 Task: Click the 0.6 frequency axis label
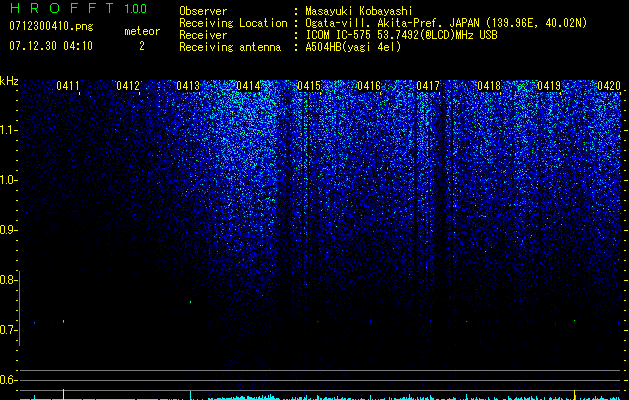point(8,380)
